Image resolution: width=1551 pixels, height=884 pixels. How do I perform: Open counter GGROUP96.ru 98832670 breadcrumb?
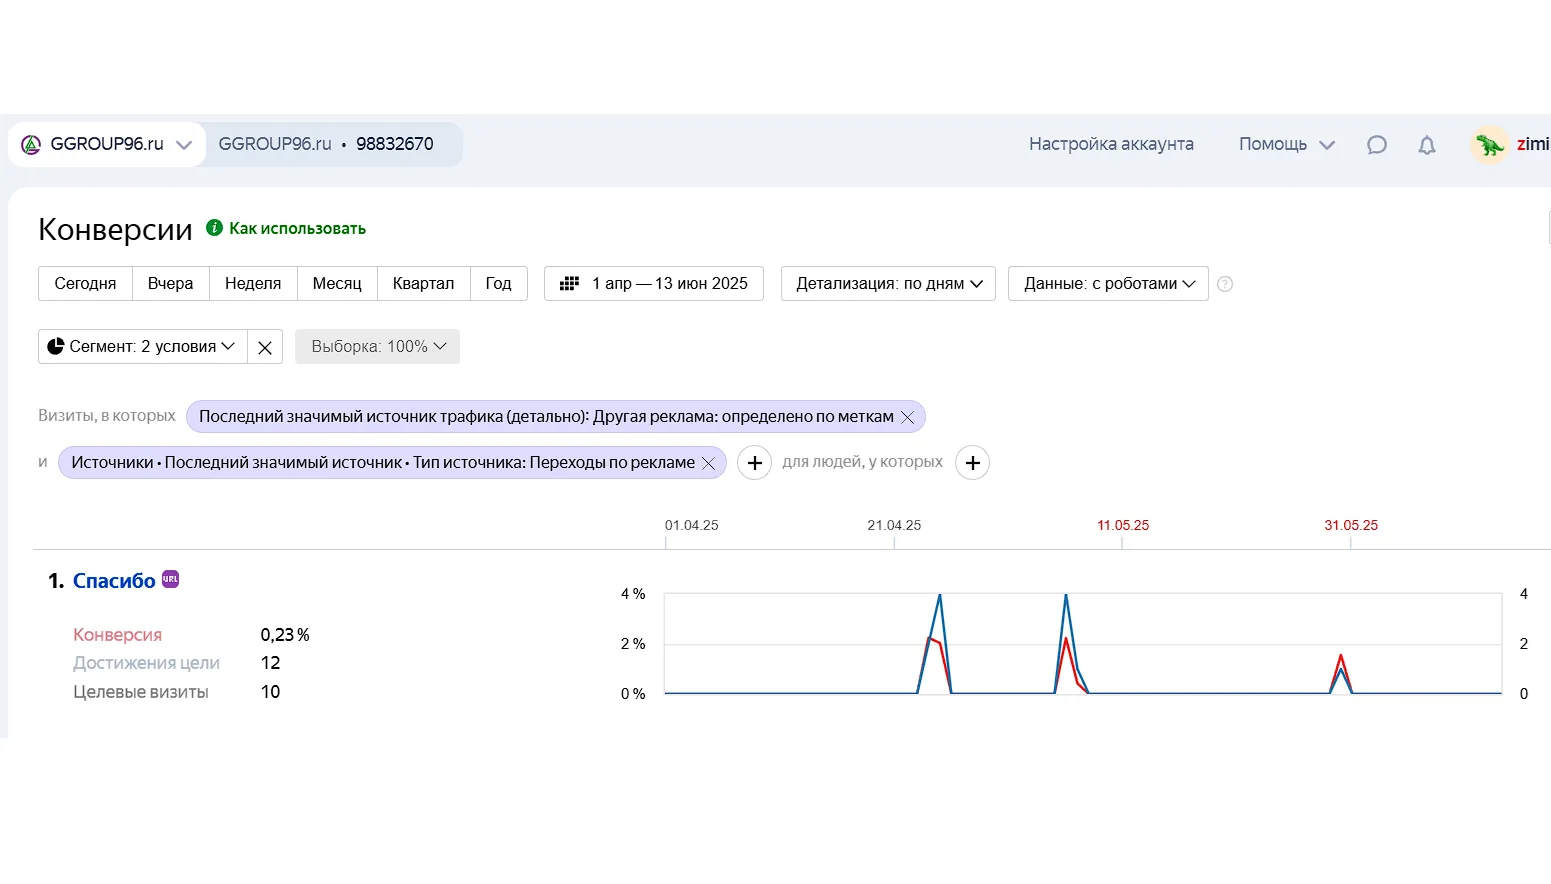(326, 144)
